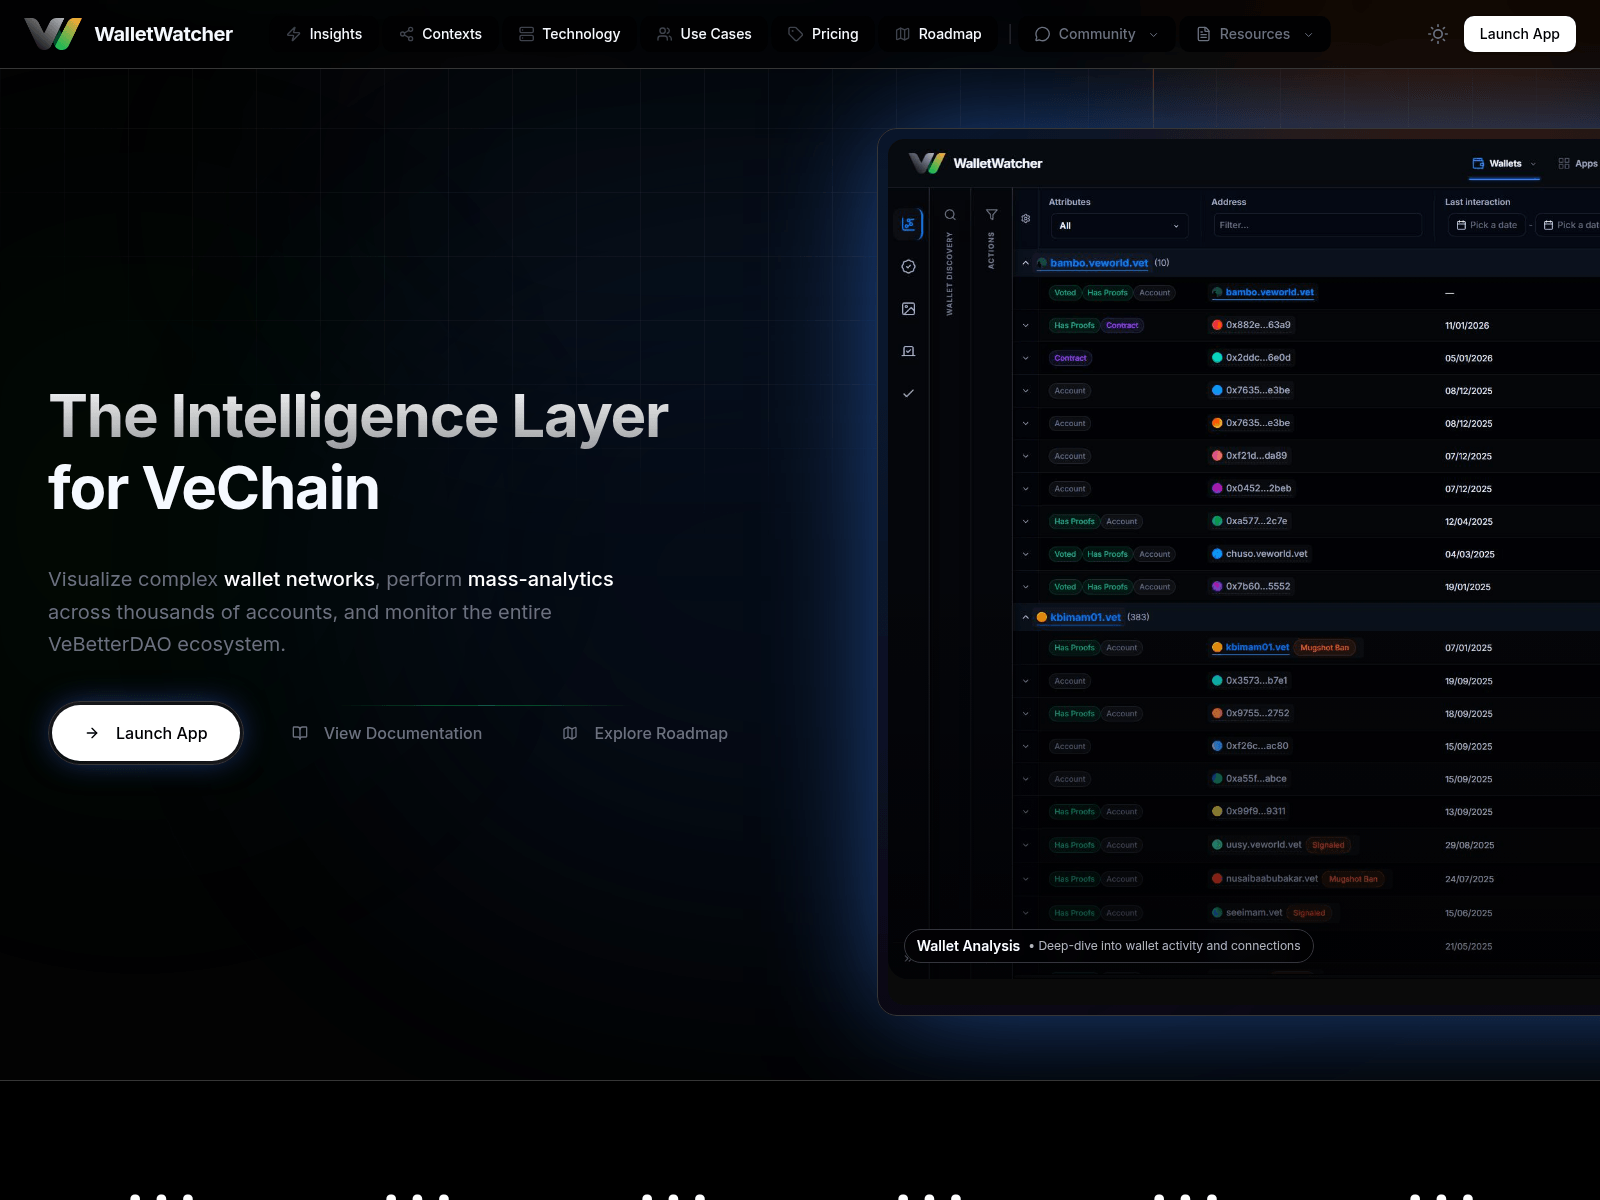Click the blue avatar dot of chuso.veworld.vet
The image size is (1600, 1200).
(1217, 553)
